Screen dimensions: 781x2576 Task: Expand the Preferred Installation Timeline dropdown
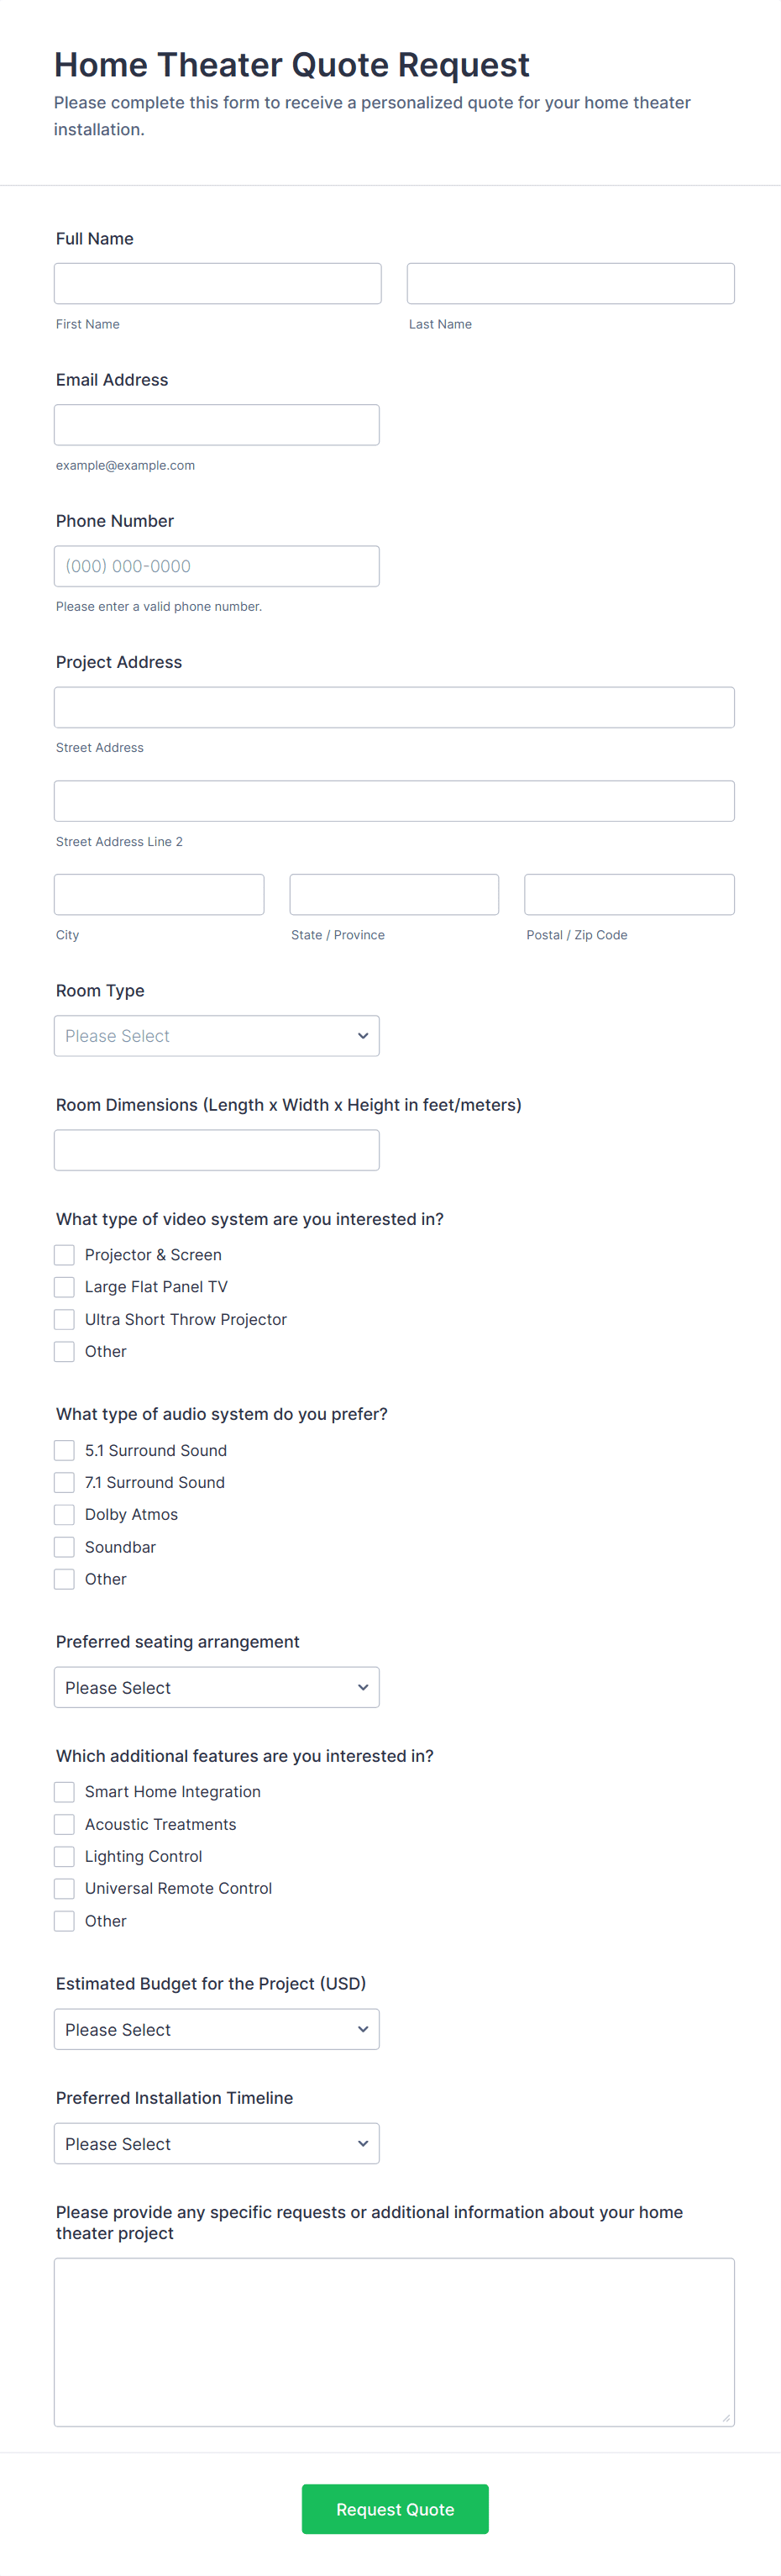pos(216,2143)
